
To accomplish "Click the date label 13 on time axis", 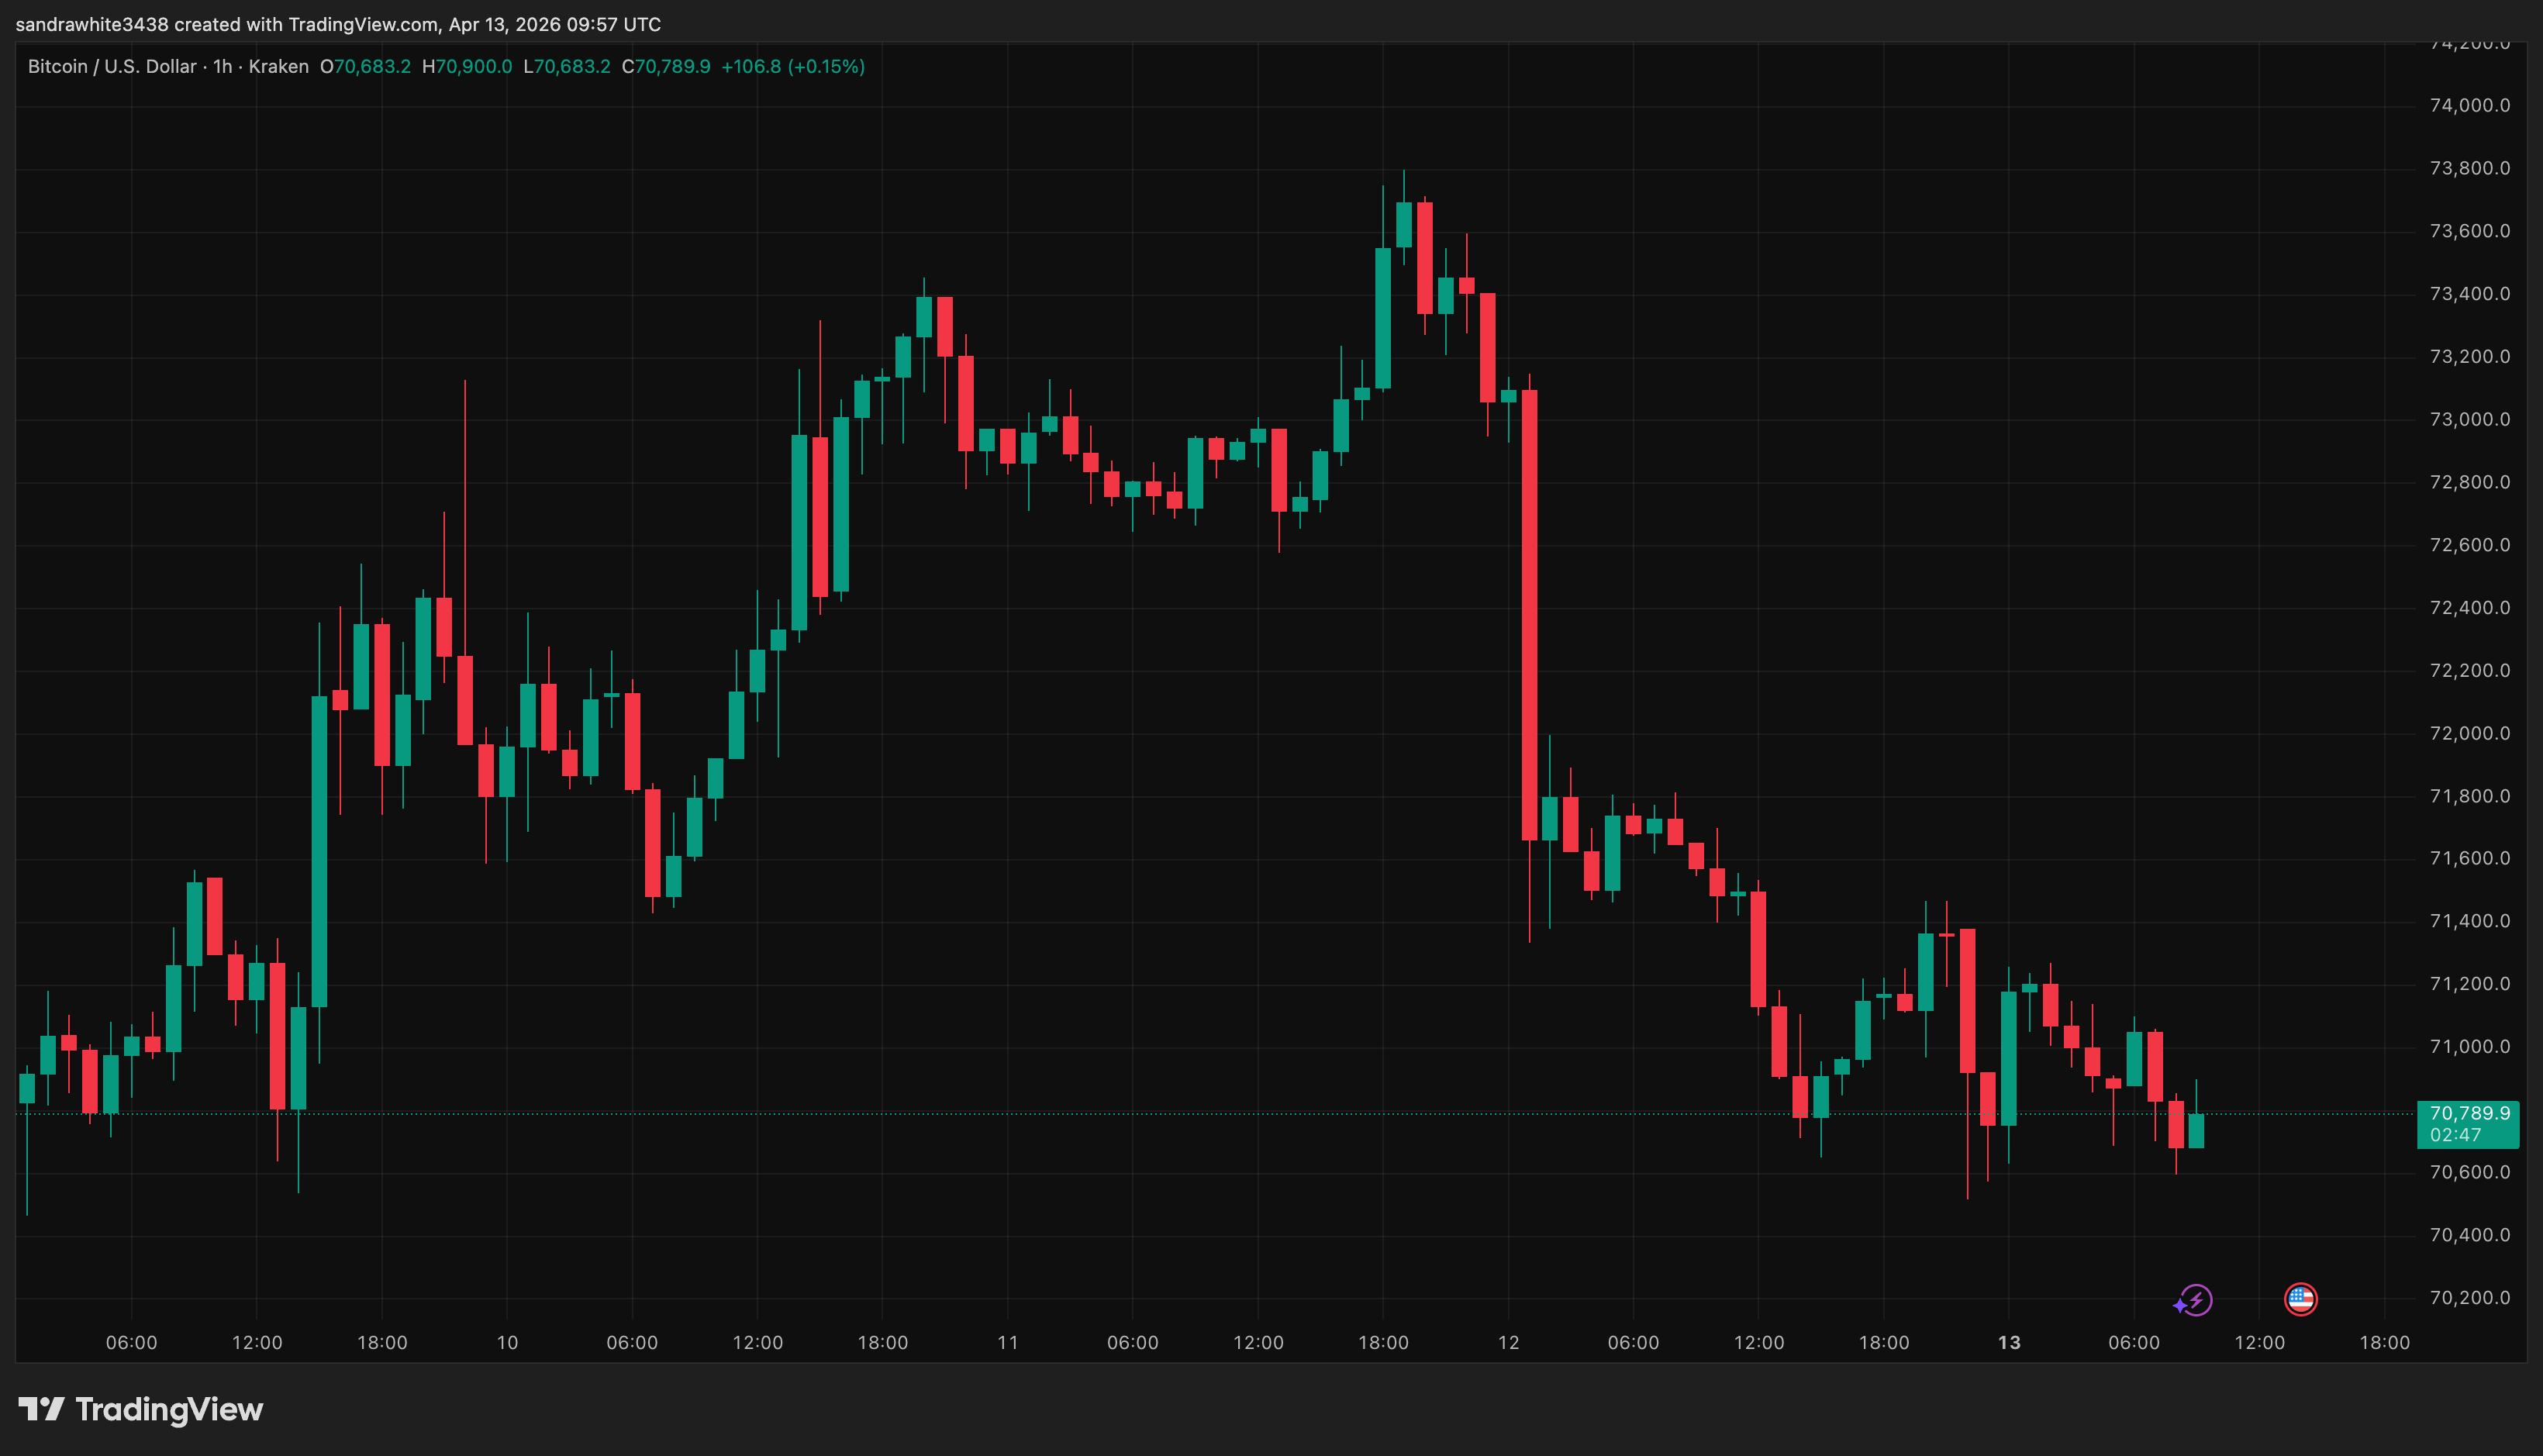I will point(2010,1343).
